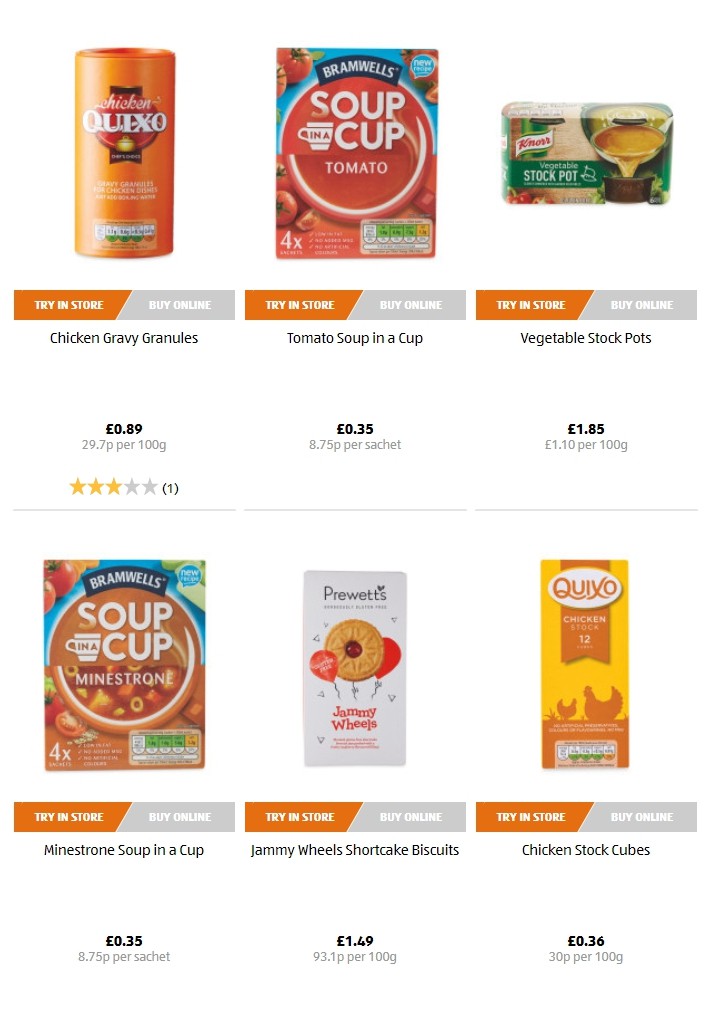The width and height of the screenshot is (708, 1018).
Task: Click BUY ONLINE under Jammy Wheels Shortcake Biscuits
Action: click(413, 817)
